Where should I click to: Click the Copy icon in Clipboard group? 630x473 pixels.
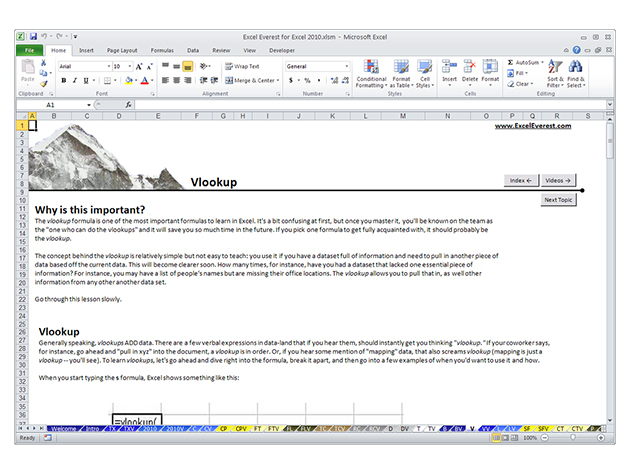[43, 73]
